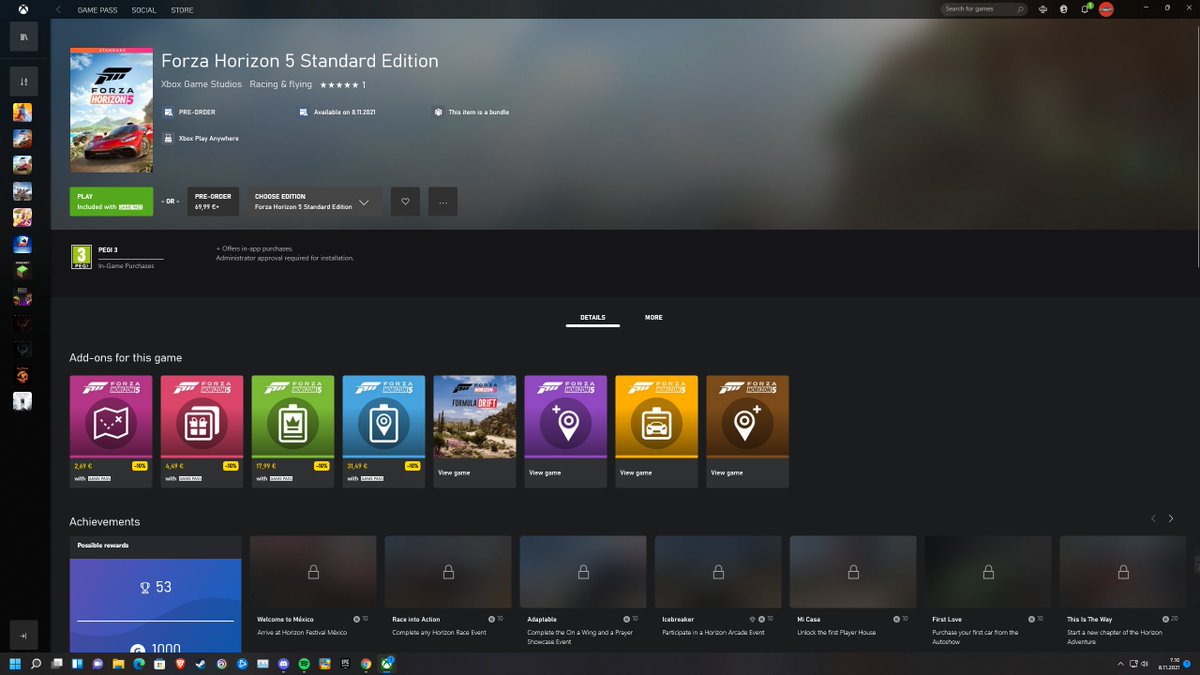Open Race into Action achievement card
1200x675 pixels.
pos(448,594)
